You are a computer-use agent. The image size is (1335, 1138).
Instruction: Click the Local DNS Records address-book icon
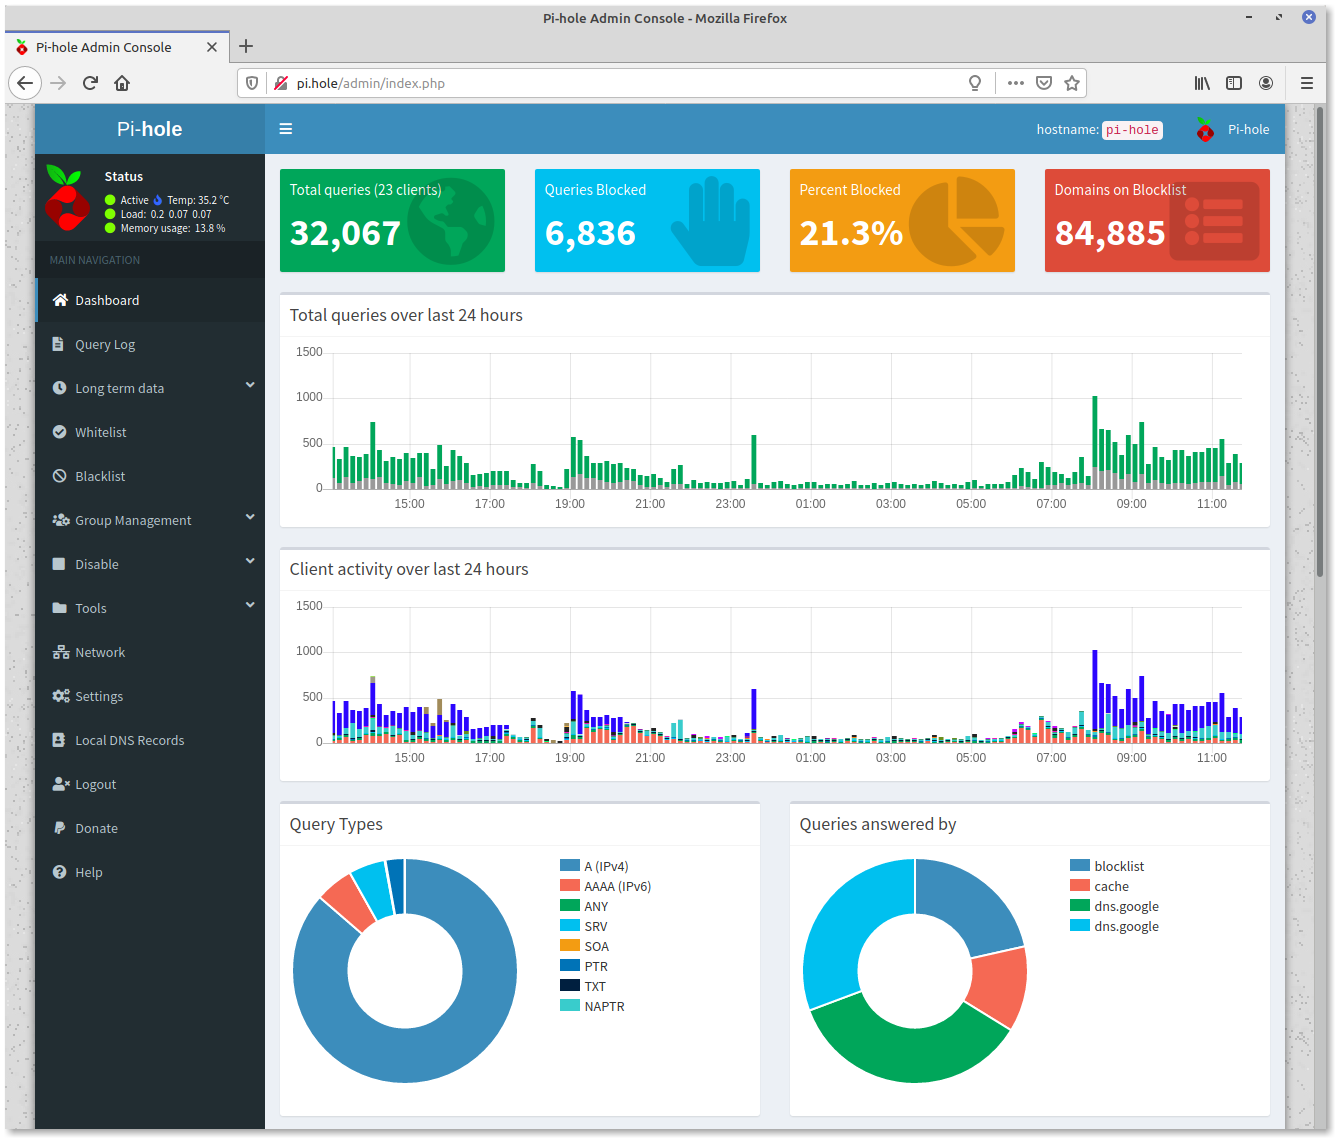pos(59,740)
